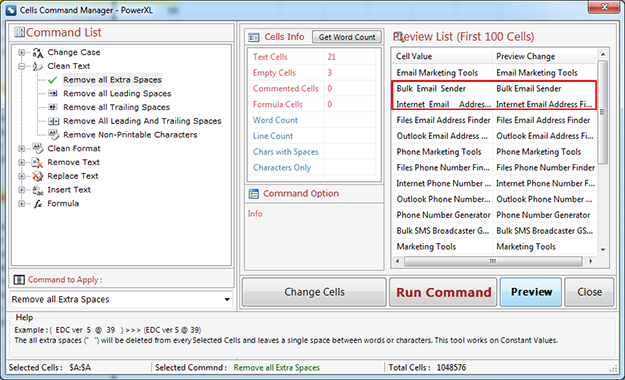This screenshot has width=625, height=380.
Task: Click the PowerXL title bar app icon
Action: [11, 10]
